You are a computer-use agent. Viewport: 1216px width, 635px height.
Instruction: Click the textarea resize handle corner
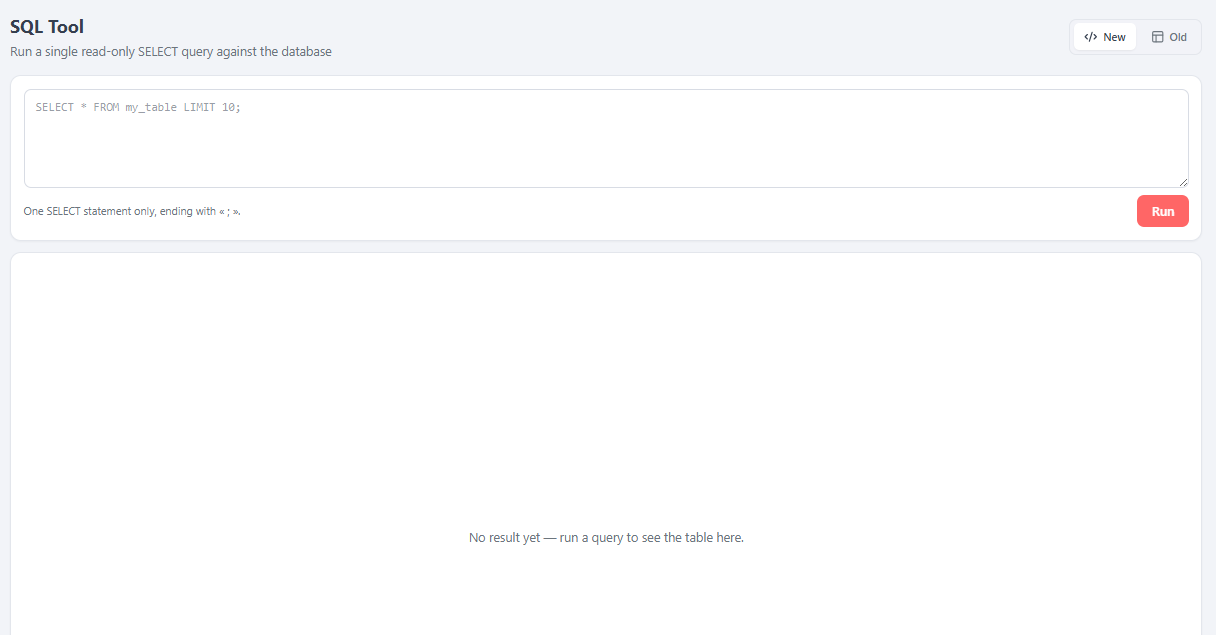1183,182
